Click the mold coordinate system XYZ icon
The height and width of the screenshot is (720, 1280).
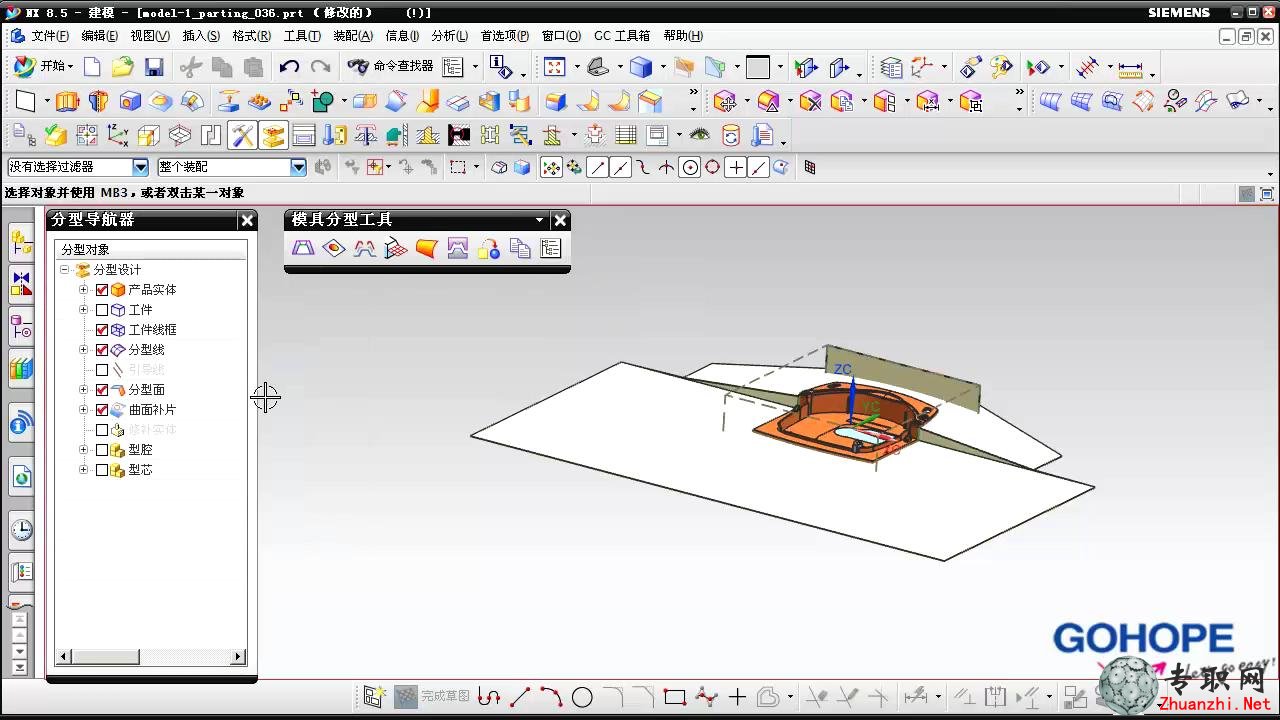click(117, 135)
